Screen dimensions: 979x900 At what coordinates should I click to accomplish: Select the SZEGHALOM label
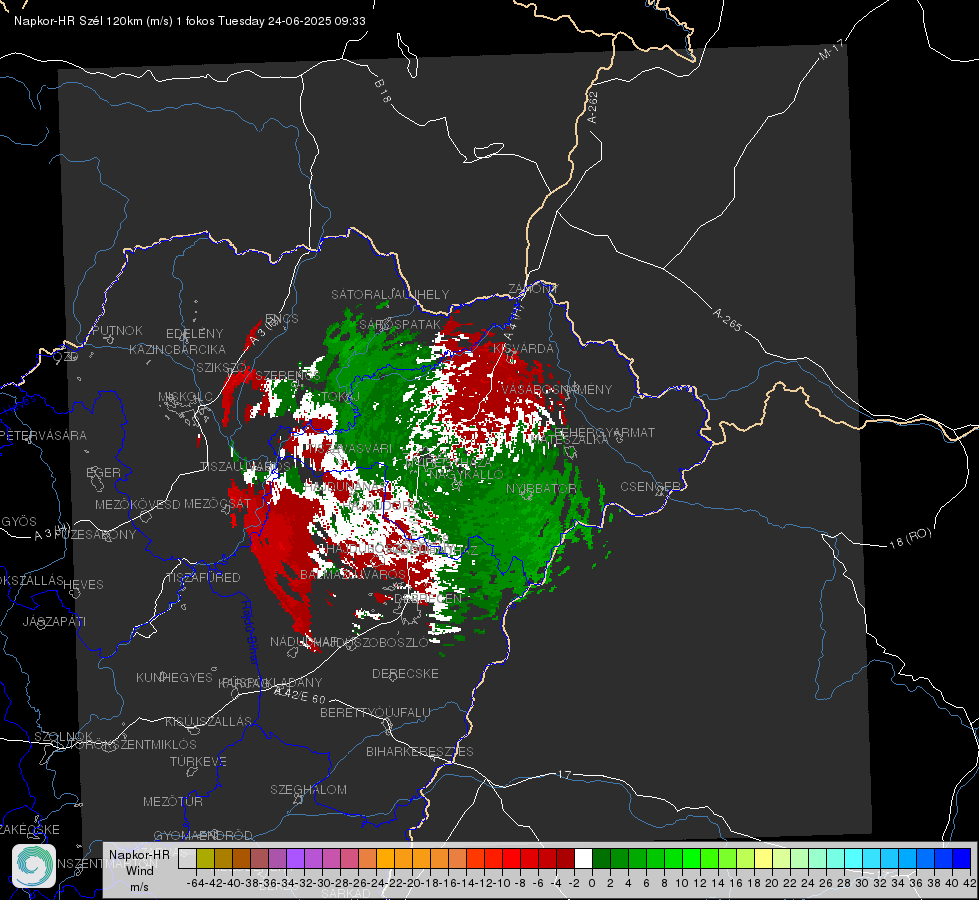point(308,789)
